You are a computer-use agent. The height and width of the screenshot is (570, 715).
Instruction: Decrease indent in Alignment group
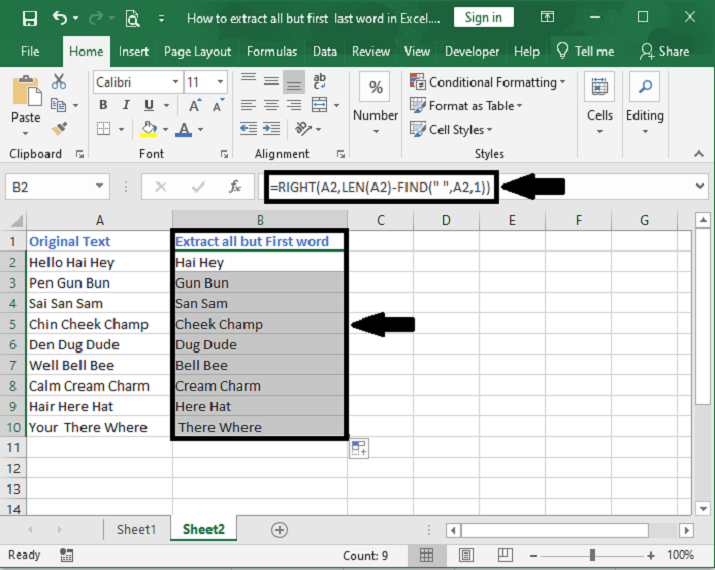pyautogui.click(x=249, y=129)
